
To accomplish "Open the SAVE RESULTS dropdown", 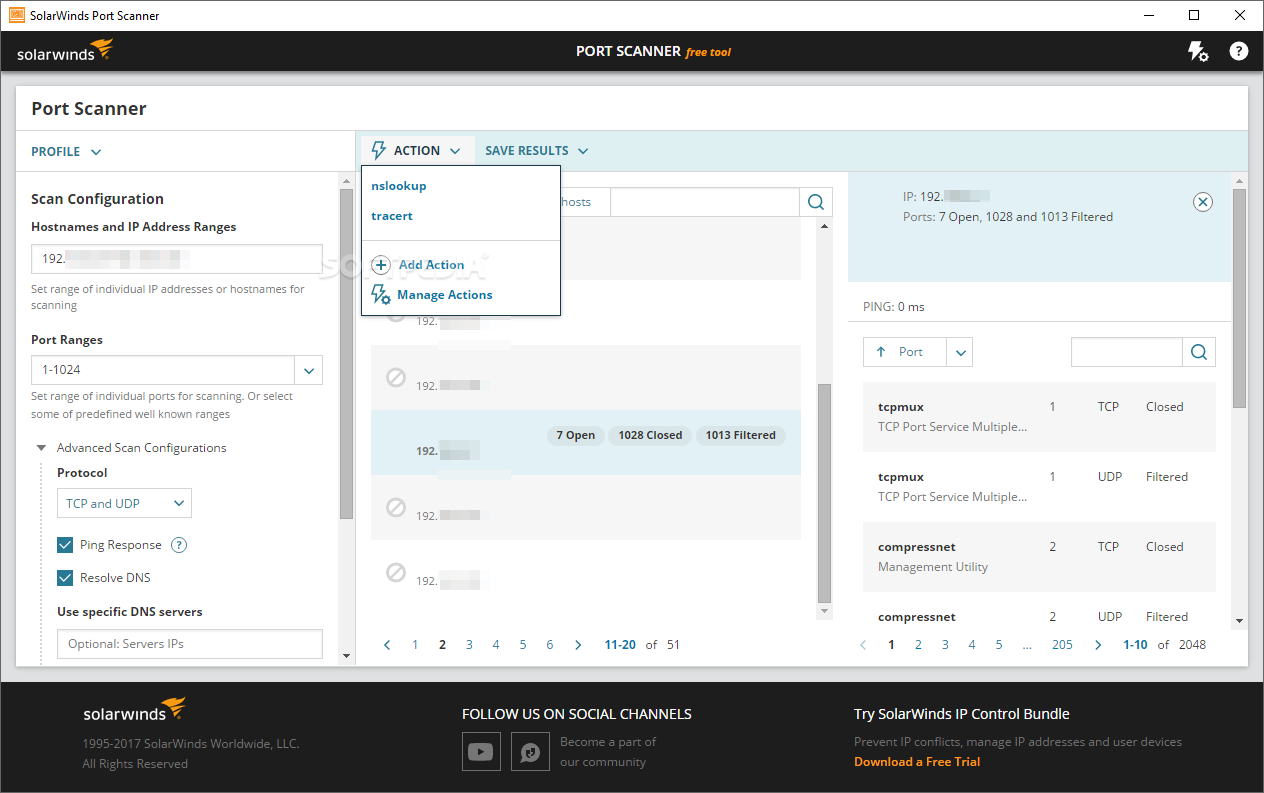I will 536,151.
